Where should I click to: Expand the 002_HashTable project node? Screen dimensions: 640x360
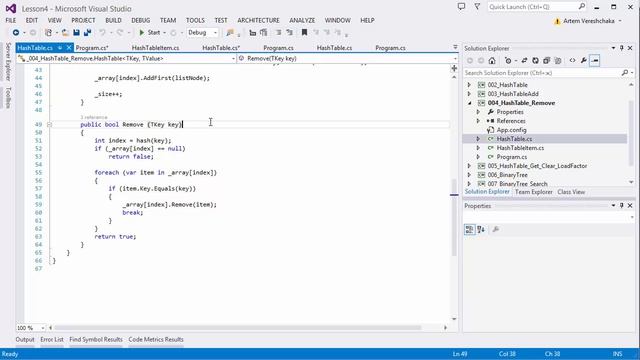[469, 85]
